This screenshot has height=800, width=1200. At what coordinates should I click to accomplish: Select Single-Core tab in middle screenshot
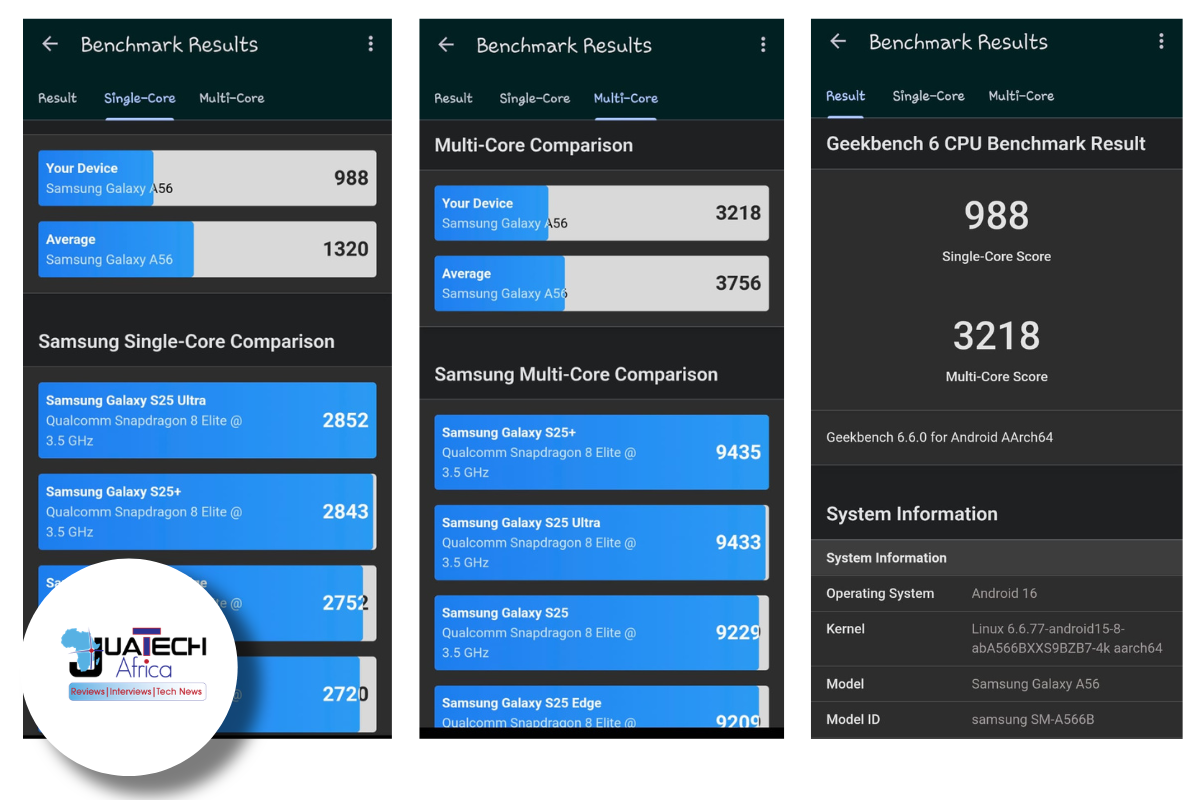(535, 98)
